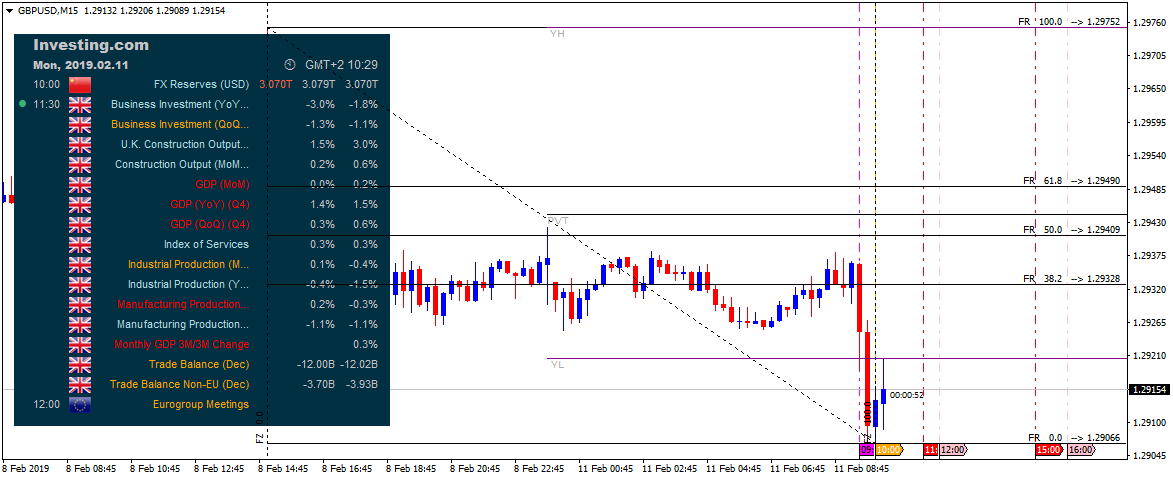Image resolution: width=1173 pixels, height=480 pixels.
Task: Click the green dot next to 11:30
Action: (x=23, y=105)
